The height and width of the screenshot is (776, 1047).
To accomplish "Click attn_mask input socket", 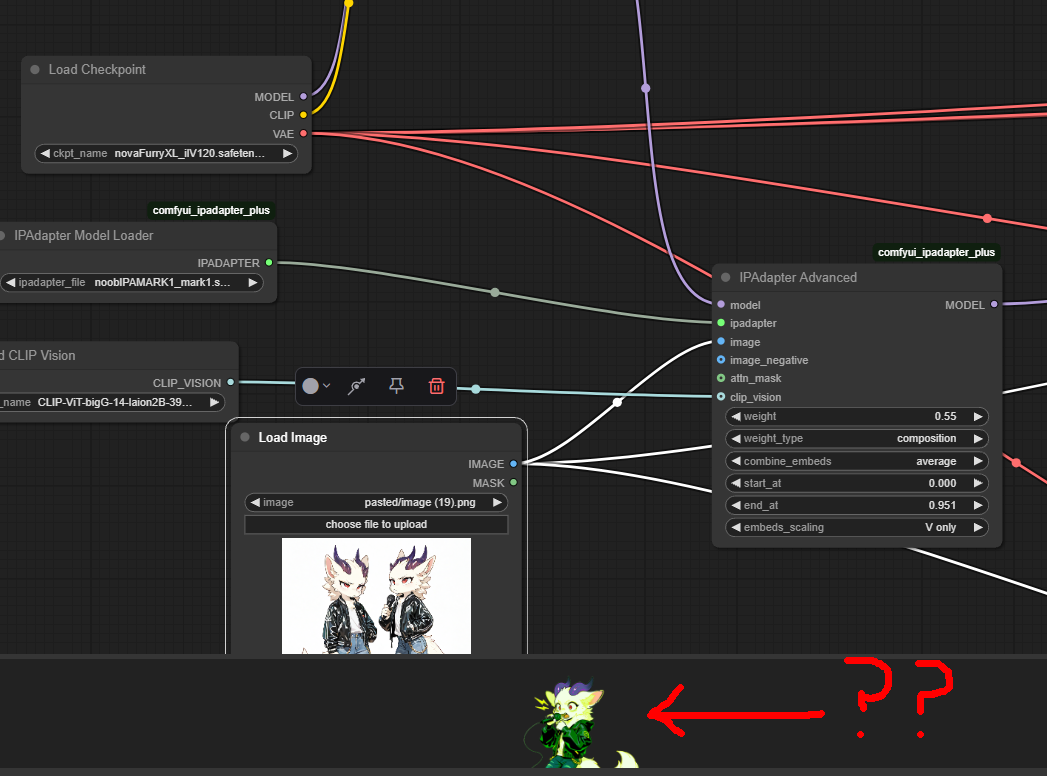I will click(x=721, y=378).
